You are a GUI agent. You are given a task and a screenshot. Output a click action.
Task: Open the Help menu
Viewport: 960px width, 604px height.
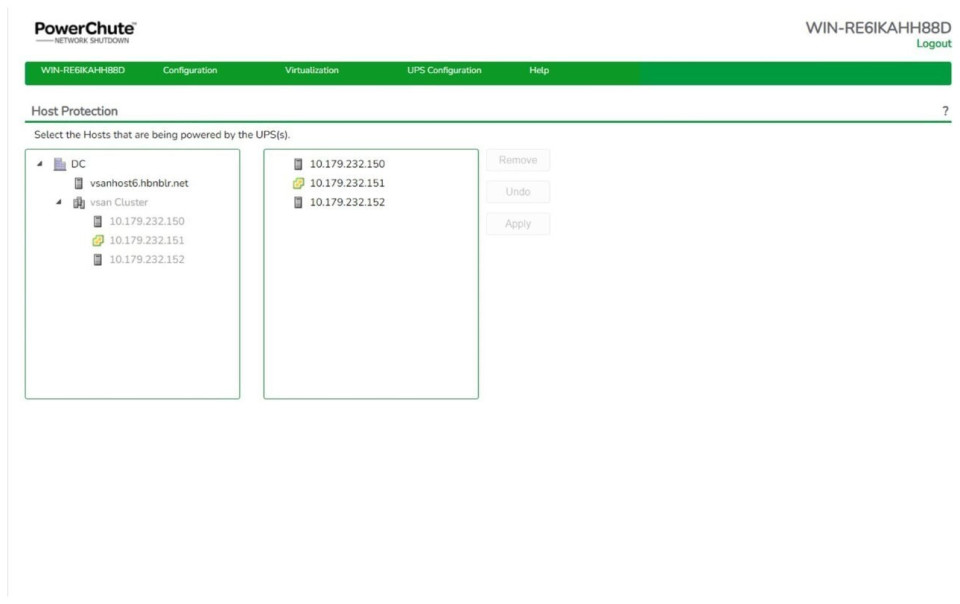pos(539,71)
